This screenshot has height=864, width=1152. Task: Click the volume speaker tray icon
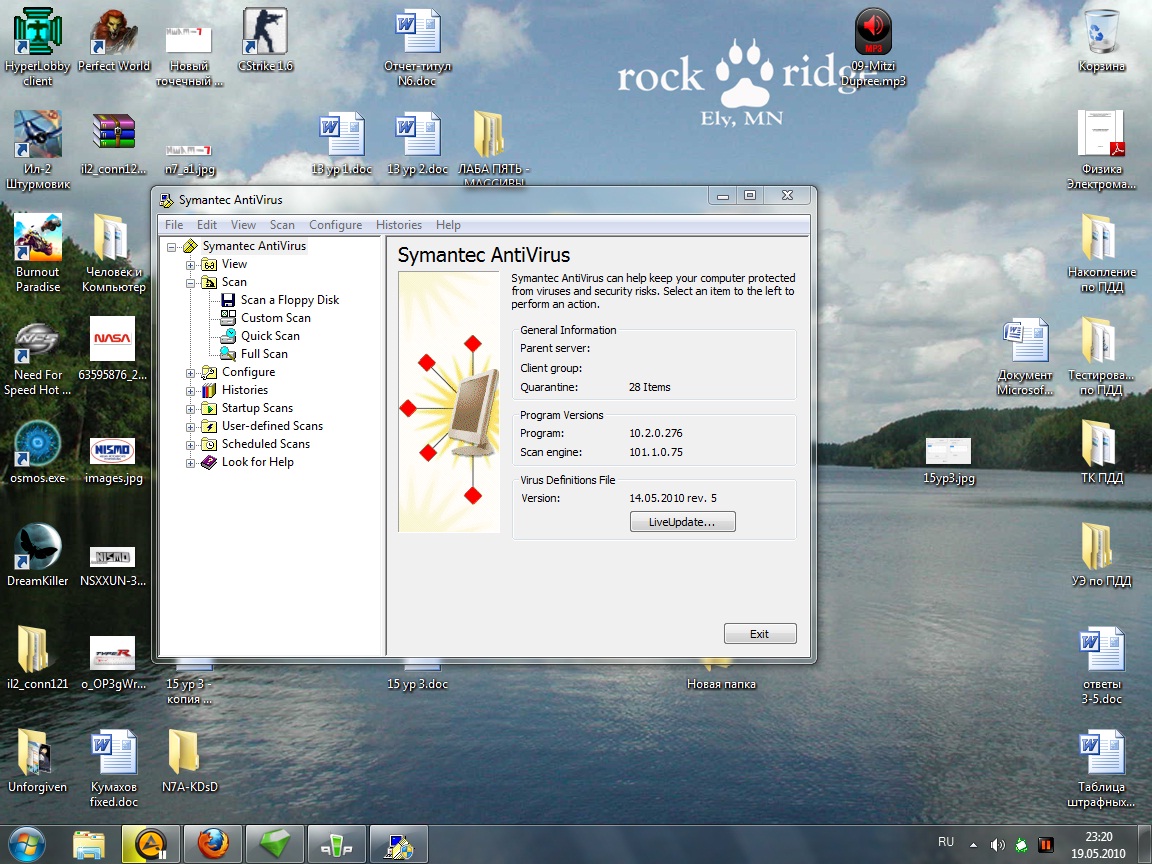point(997,845)
